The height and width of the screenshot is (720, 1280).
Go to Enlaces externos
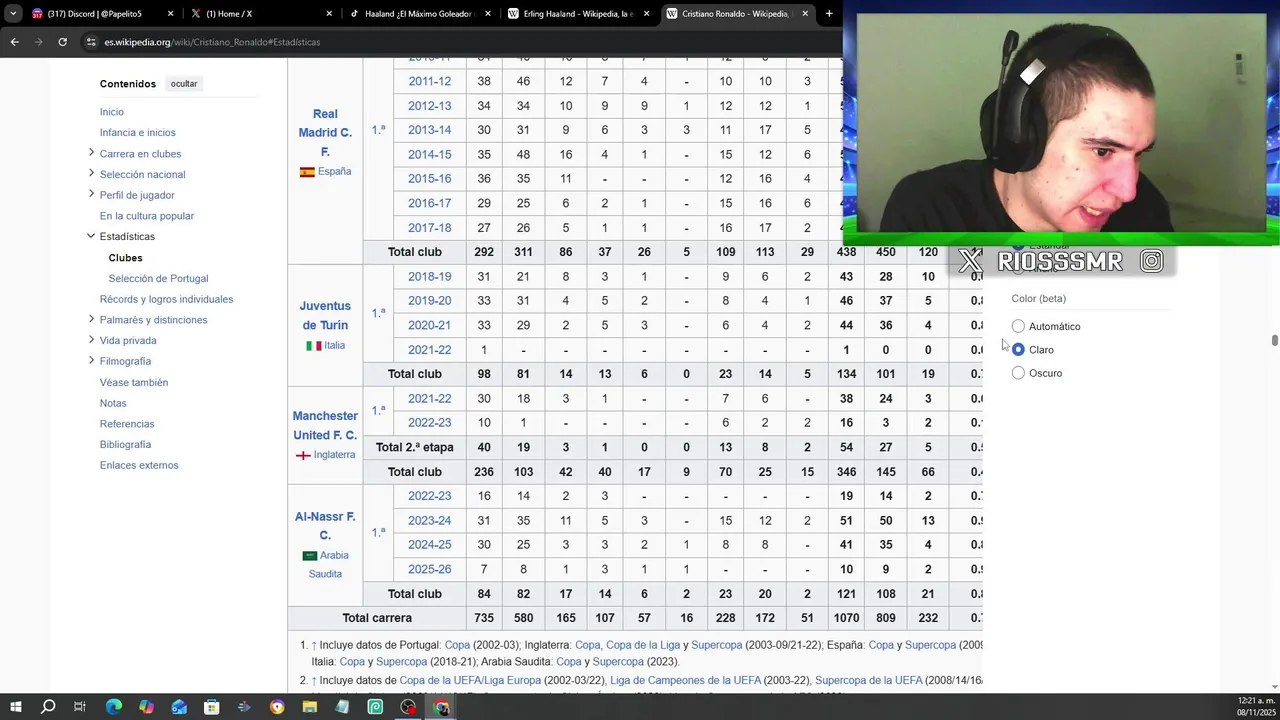click(x=139, y=465)
